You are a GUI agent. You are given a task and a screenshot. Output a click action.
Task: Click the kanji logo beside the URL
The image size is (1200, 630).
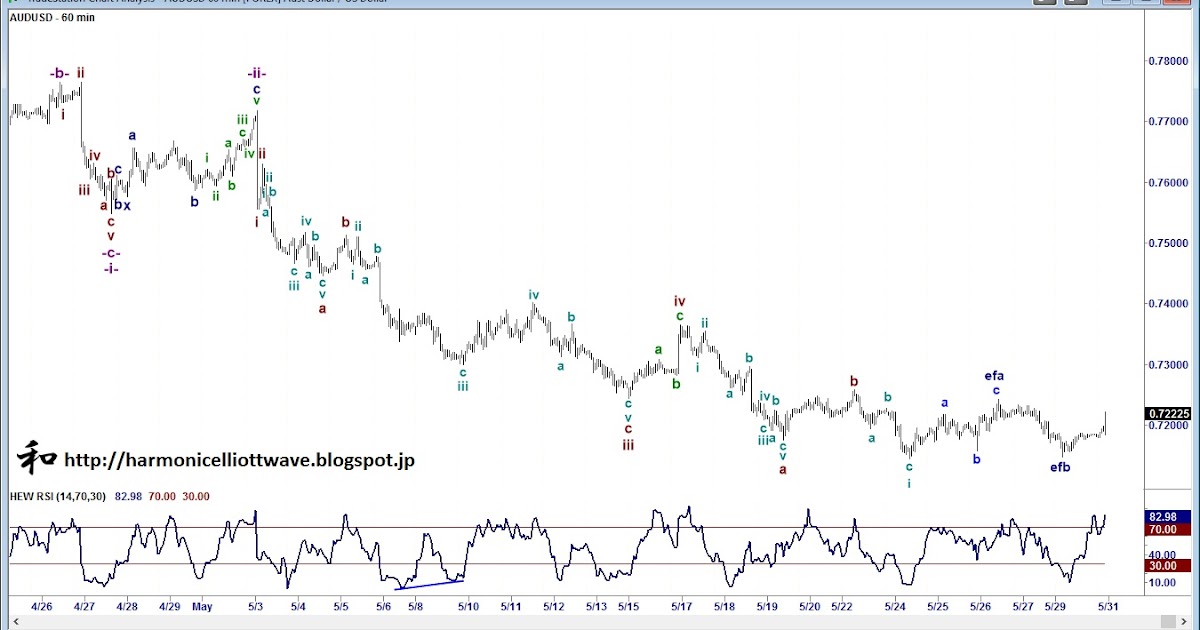pyautogui.click(x=35, y=458)
